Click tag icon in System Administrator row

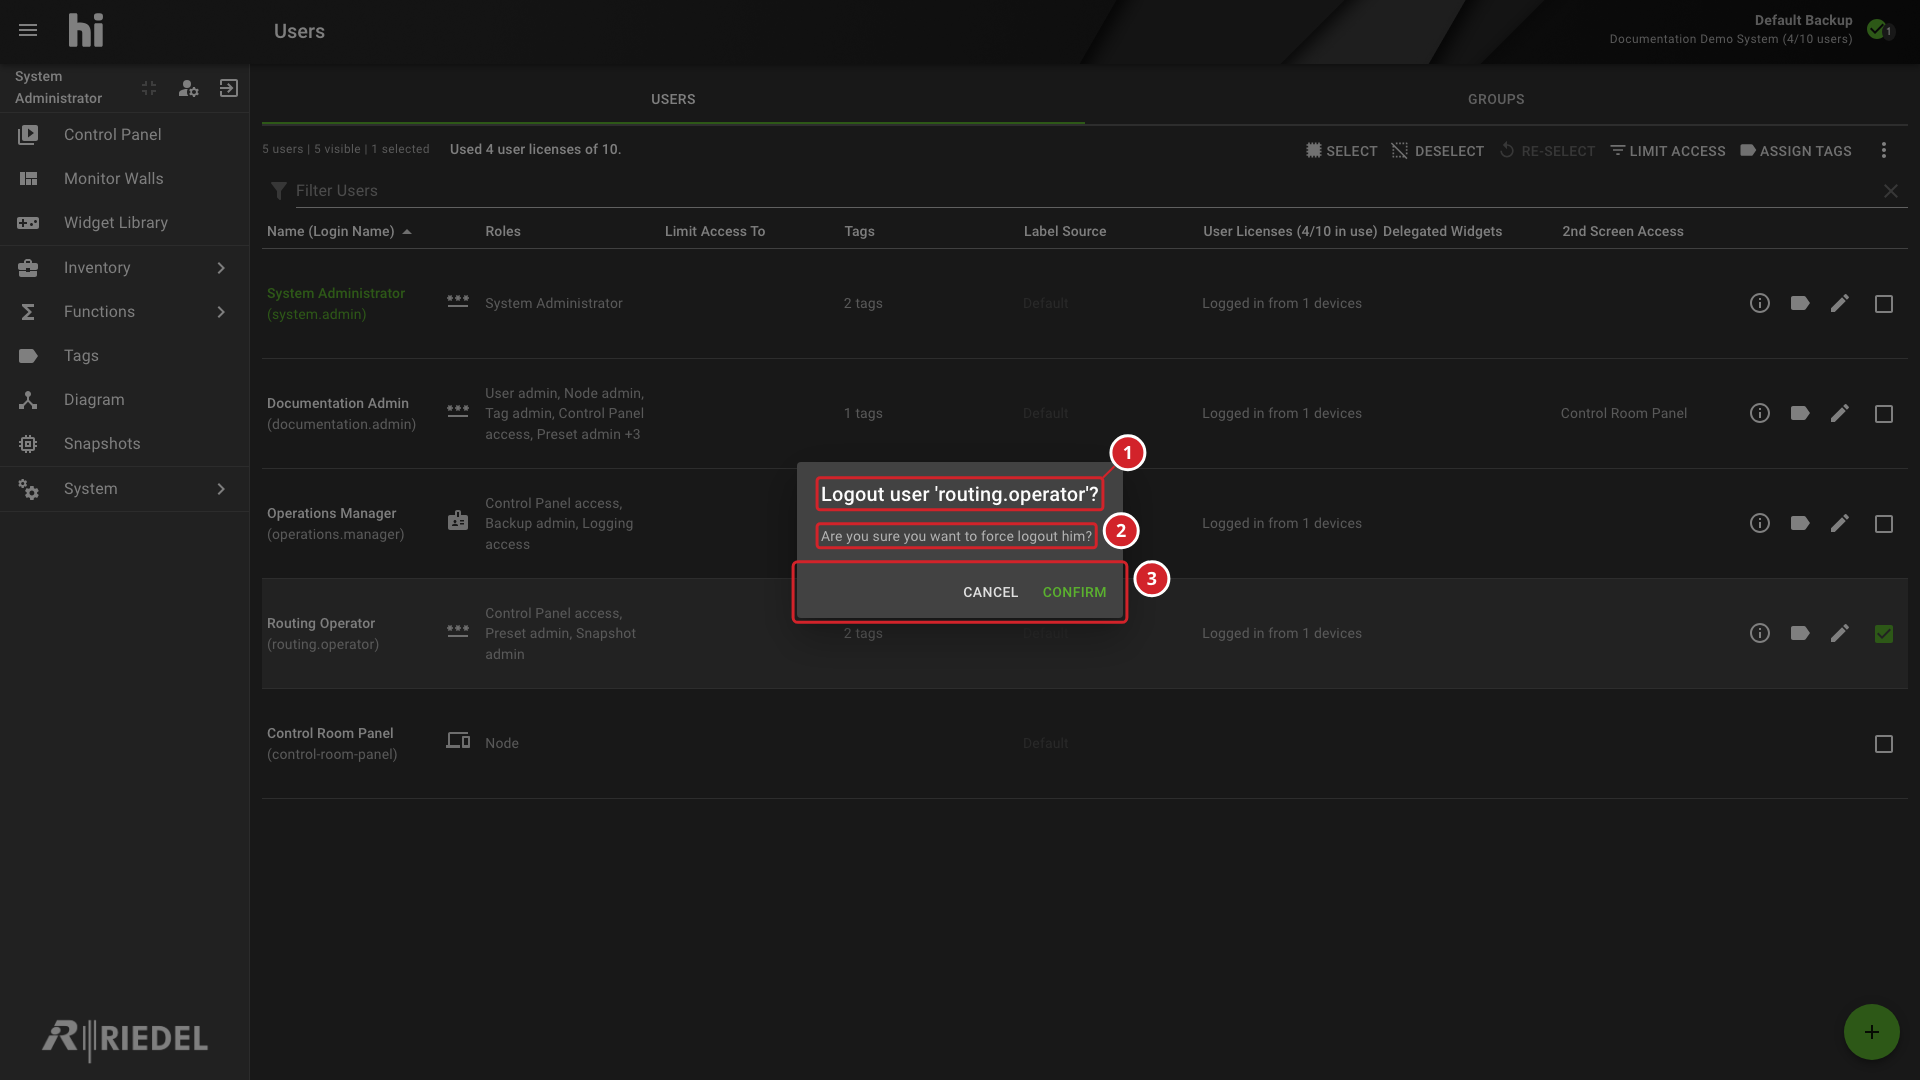coord(1800,303)
